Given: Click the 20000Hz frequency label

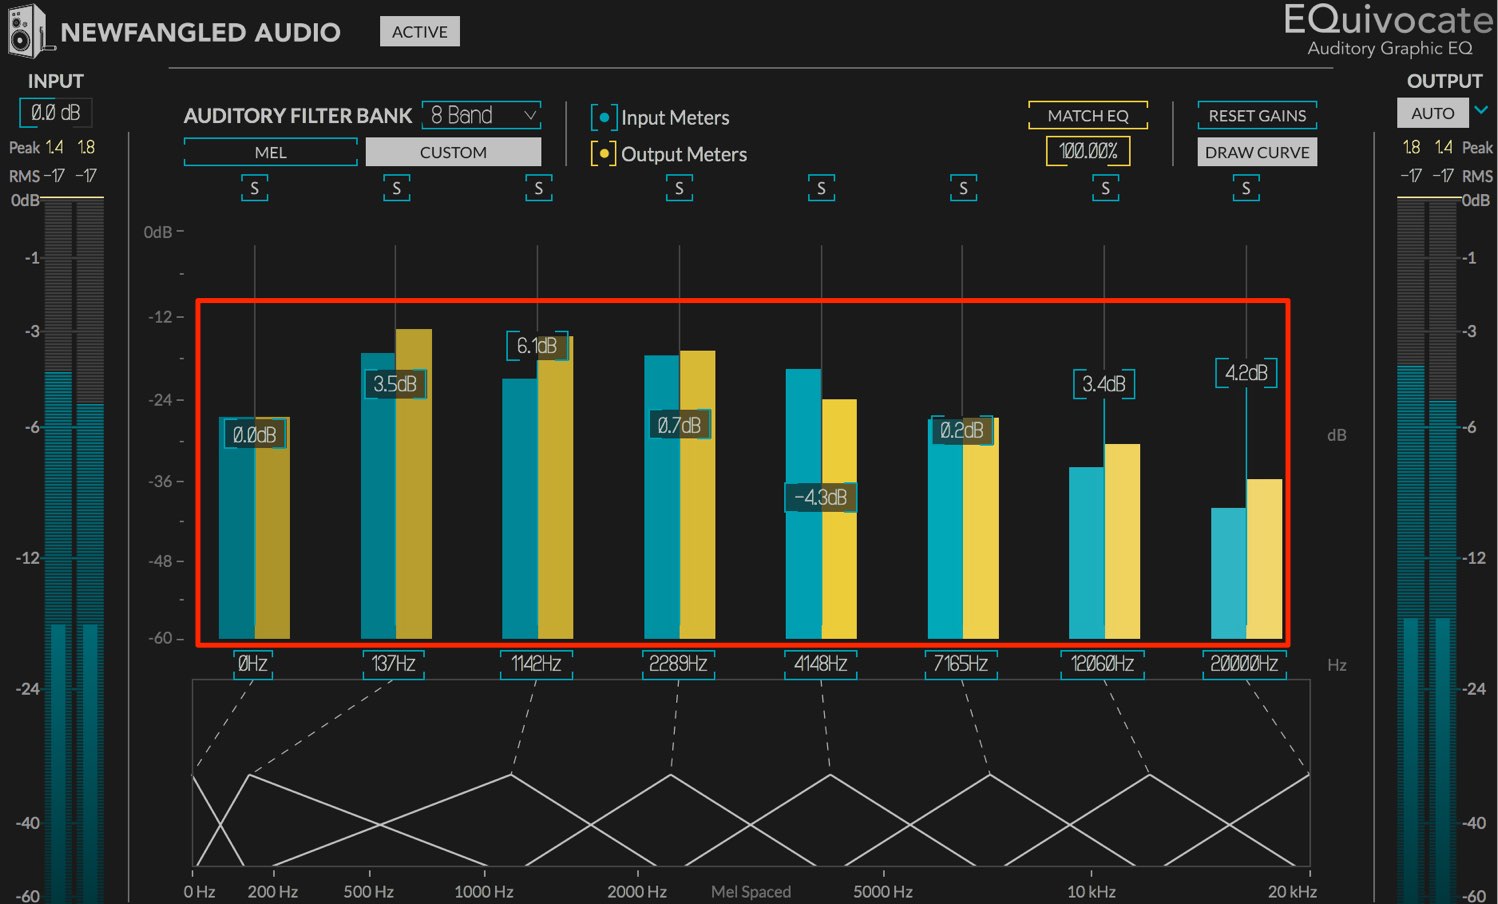Looking at the screenshot, I should (x=1245, y=664).
